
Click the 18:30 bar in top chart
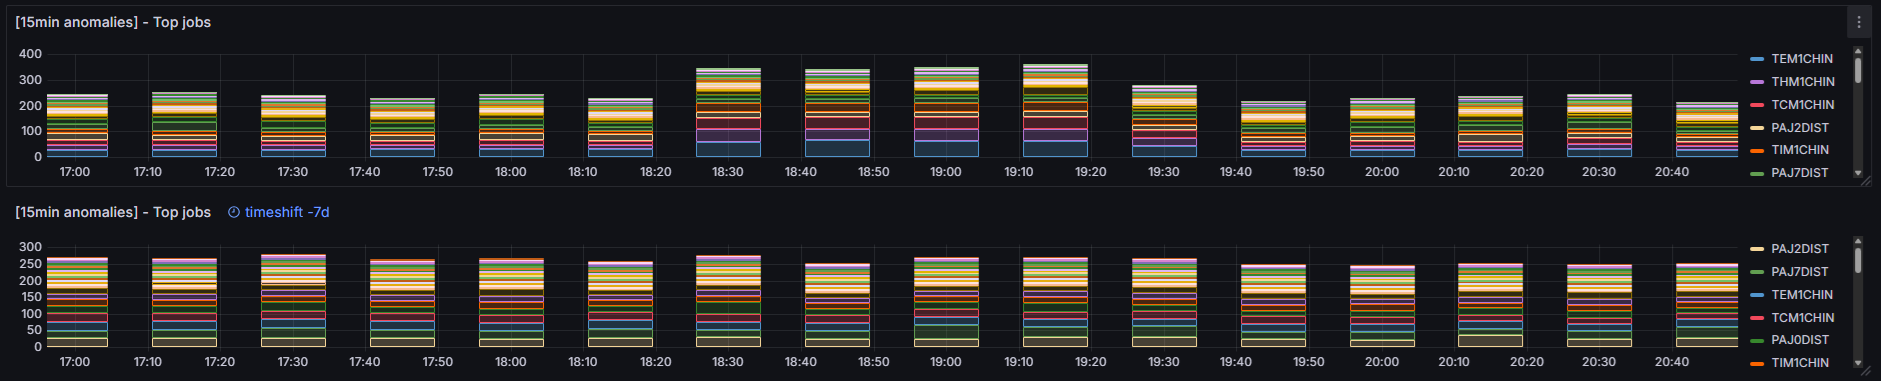[x=728, y=112]
